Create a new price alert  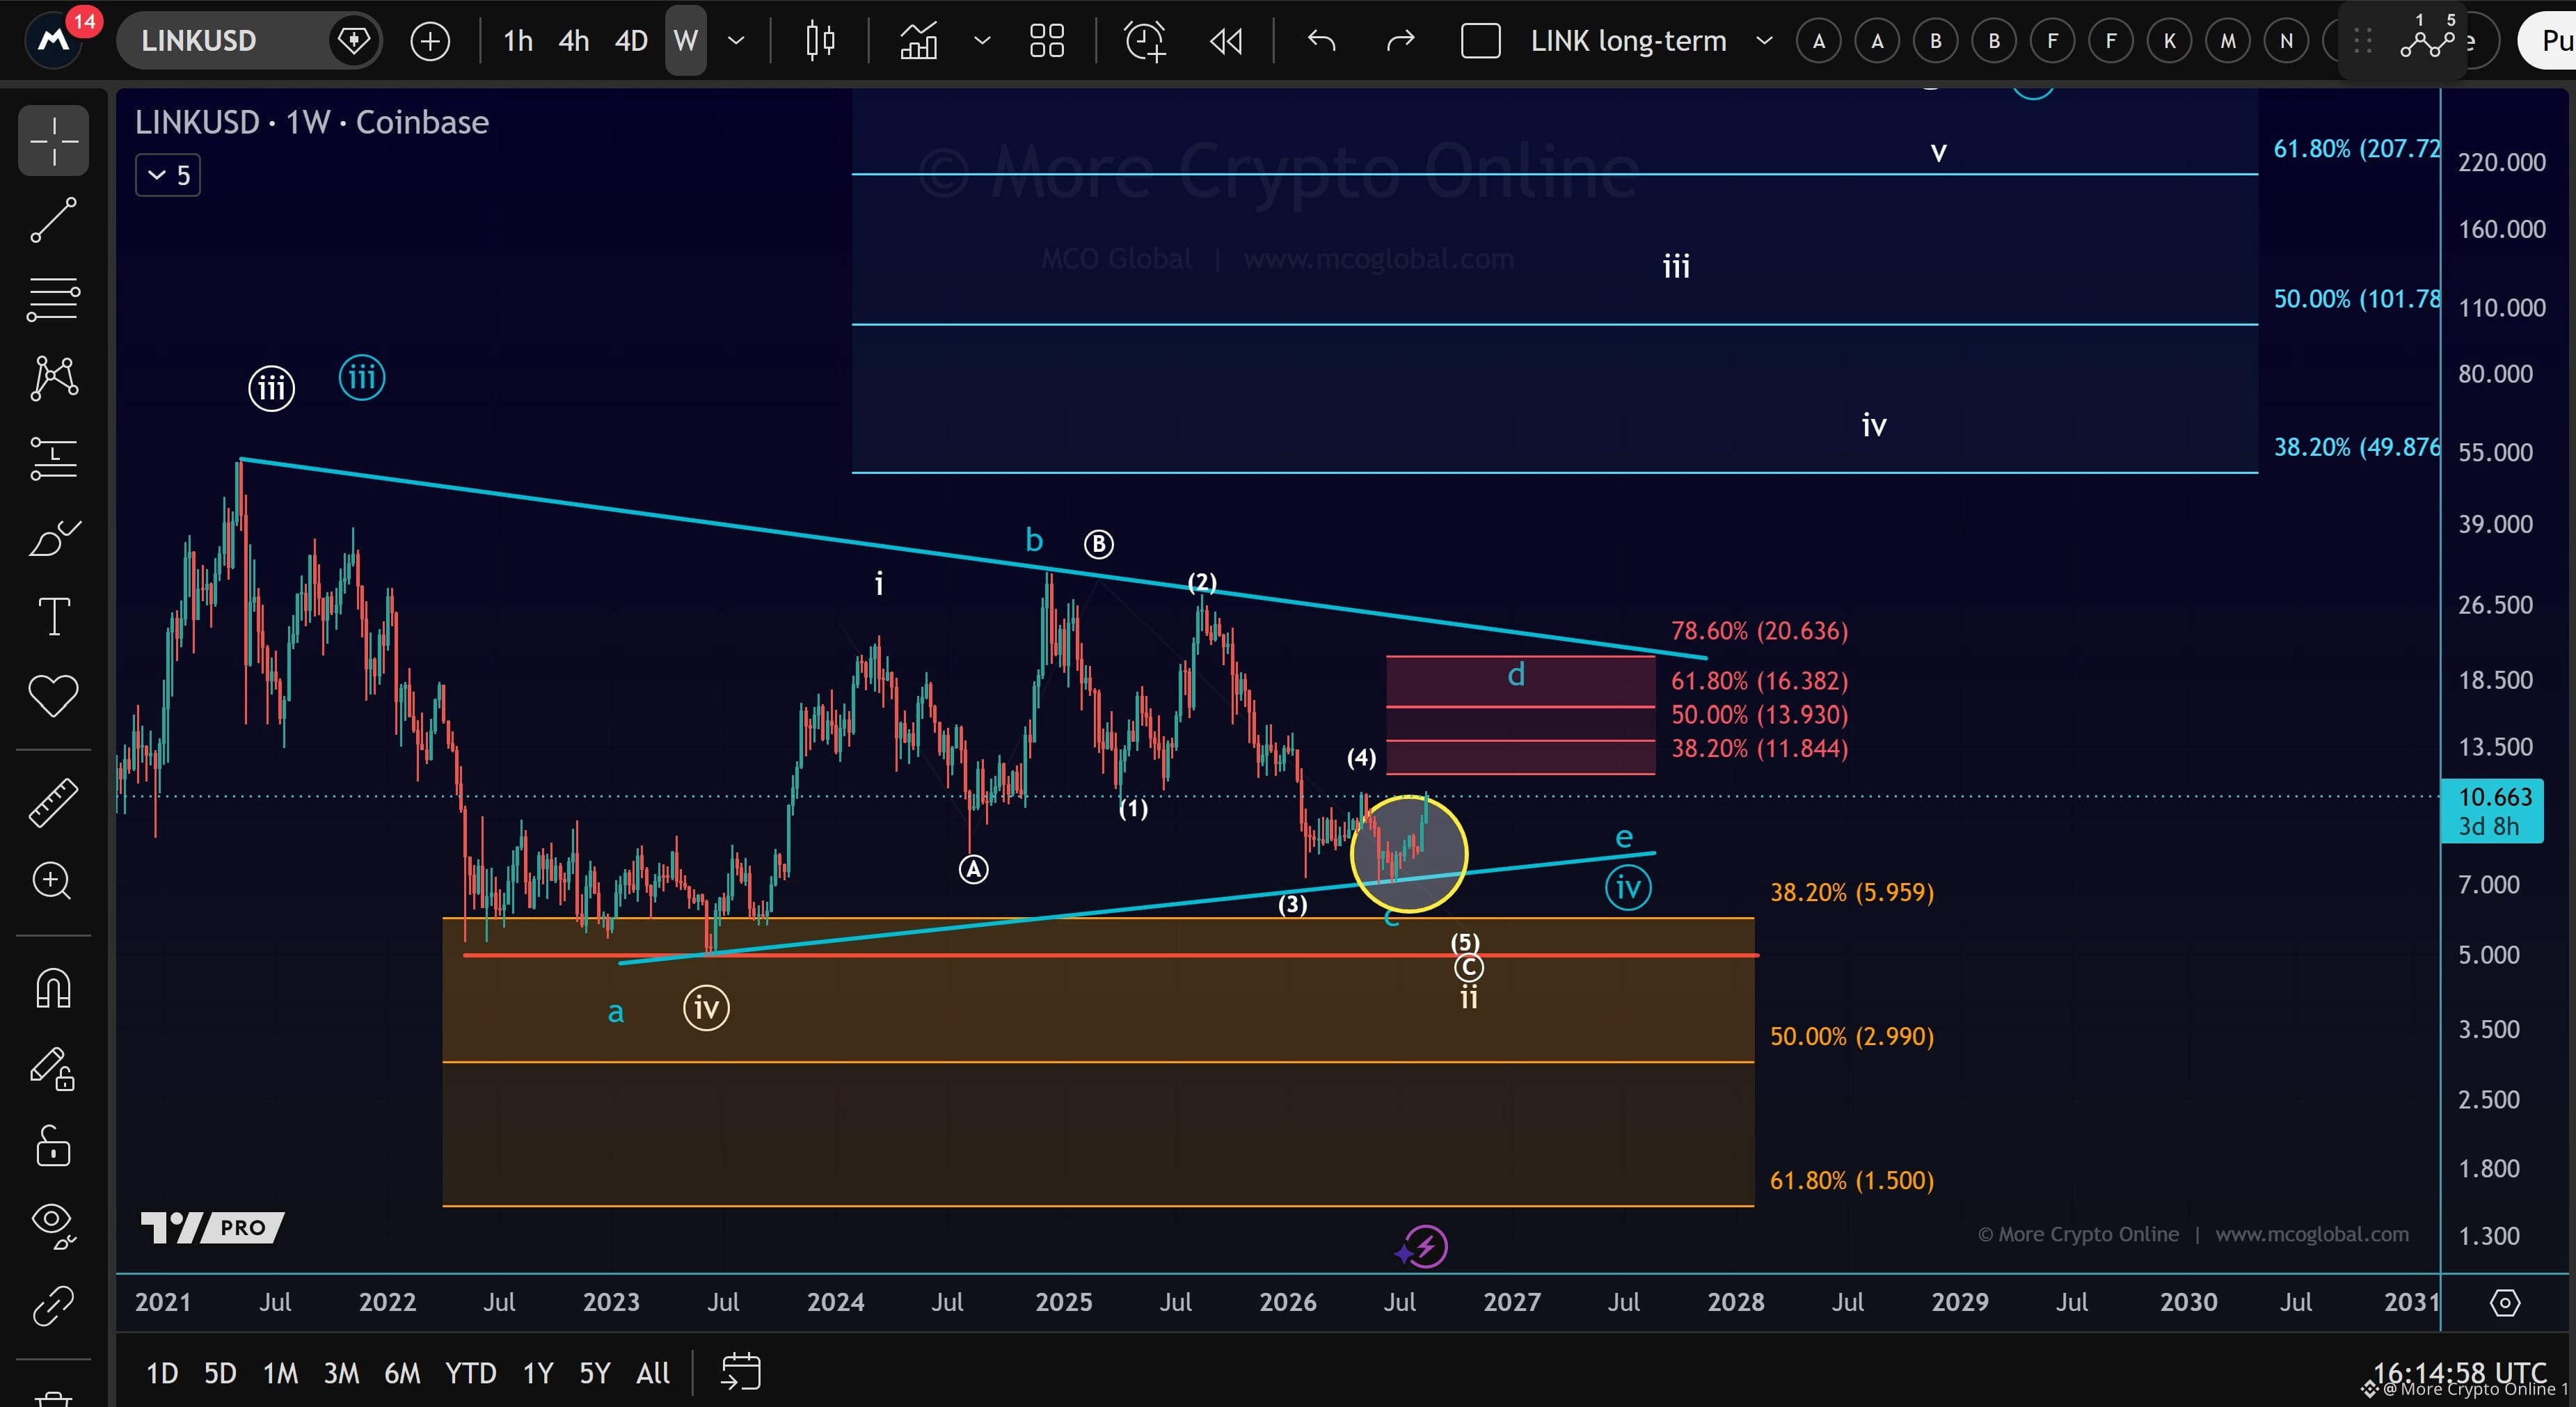(1145, 41)
